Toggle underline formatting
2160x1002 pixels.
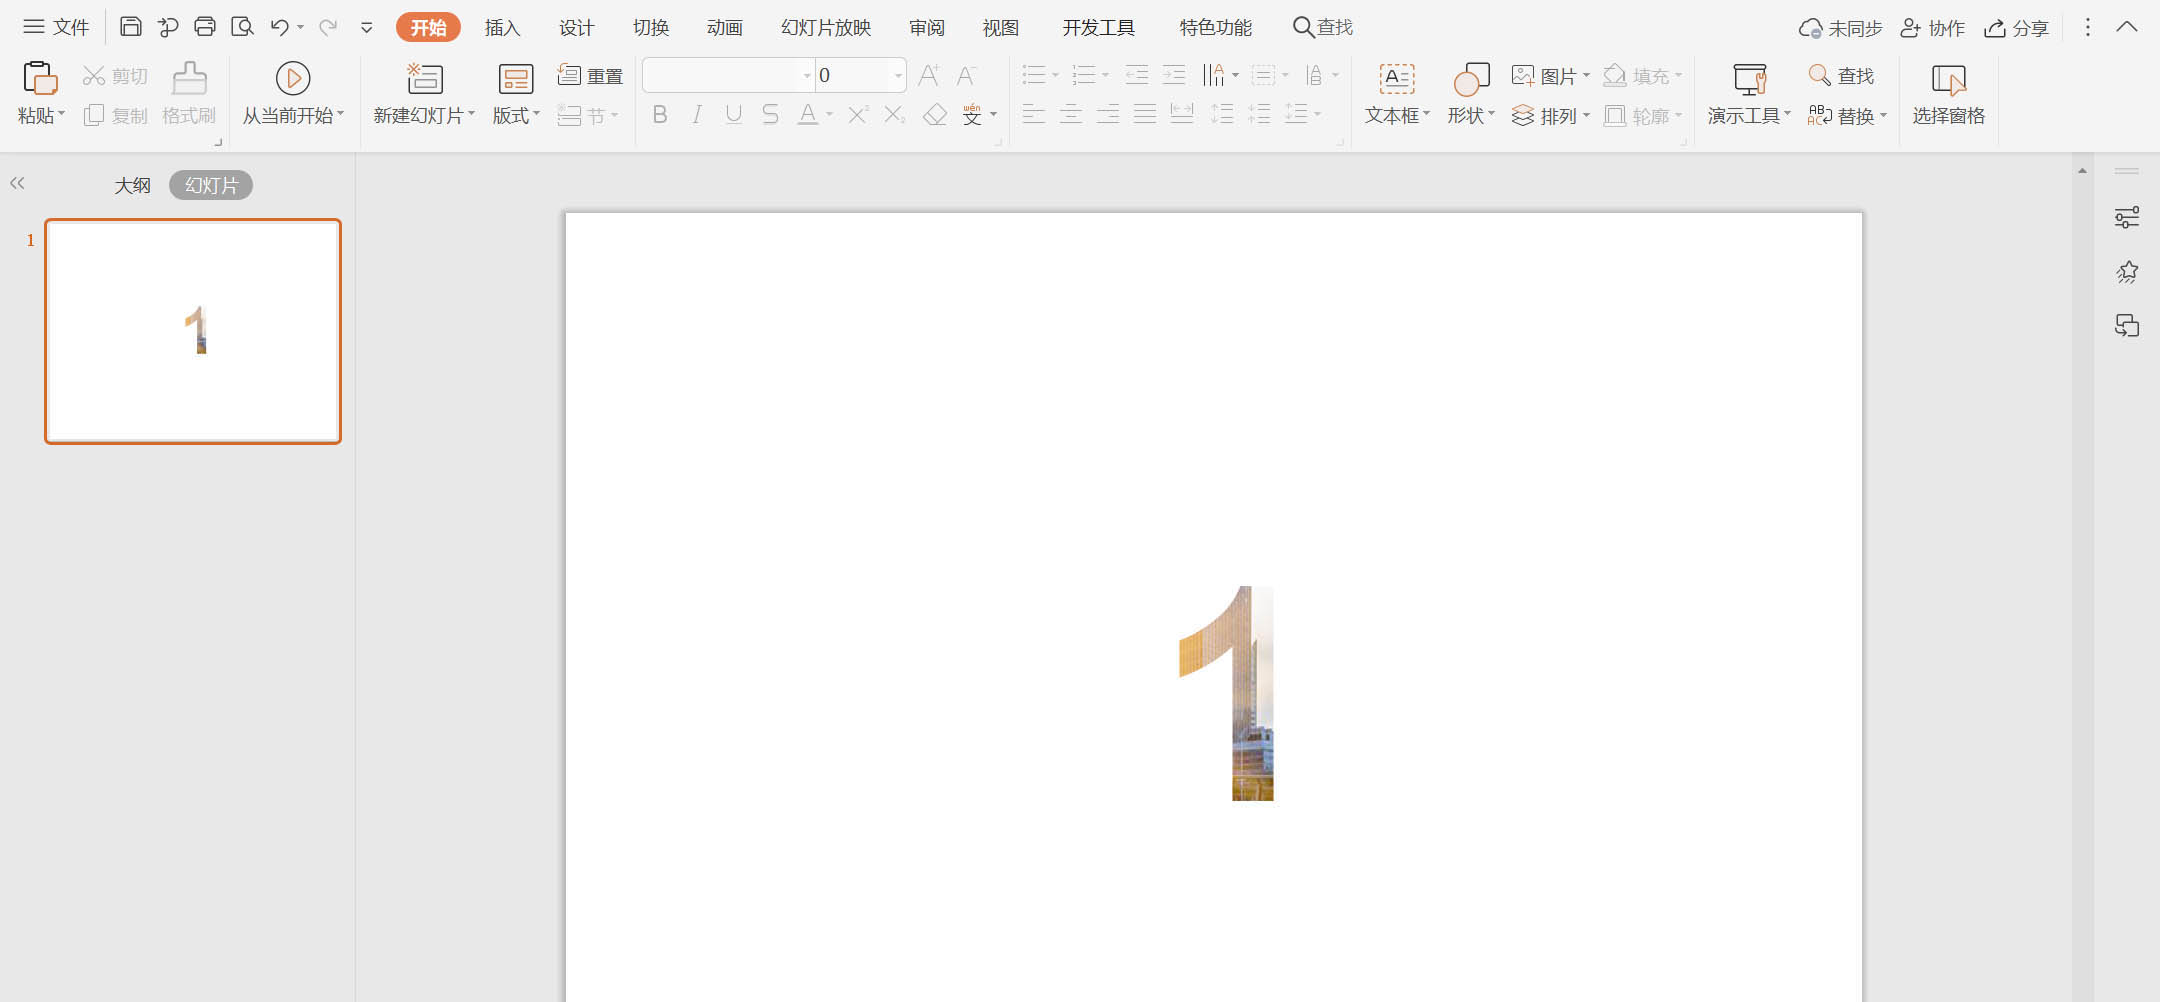tap(733, 115)
